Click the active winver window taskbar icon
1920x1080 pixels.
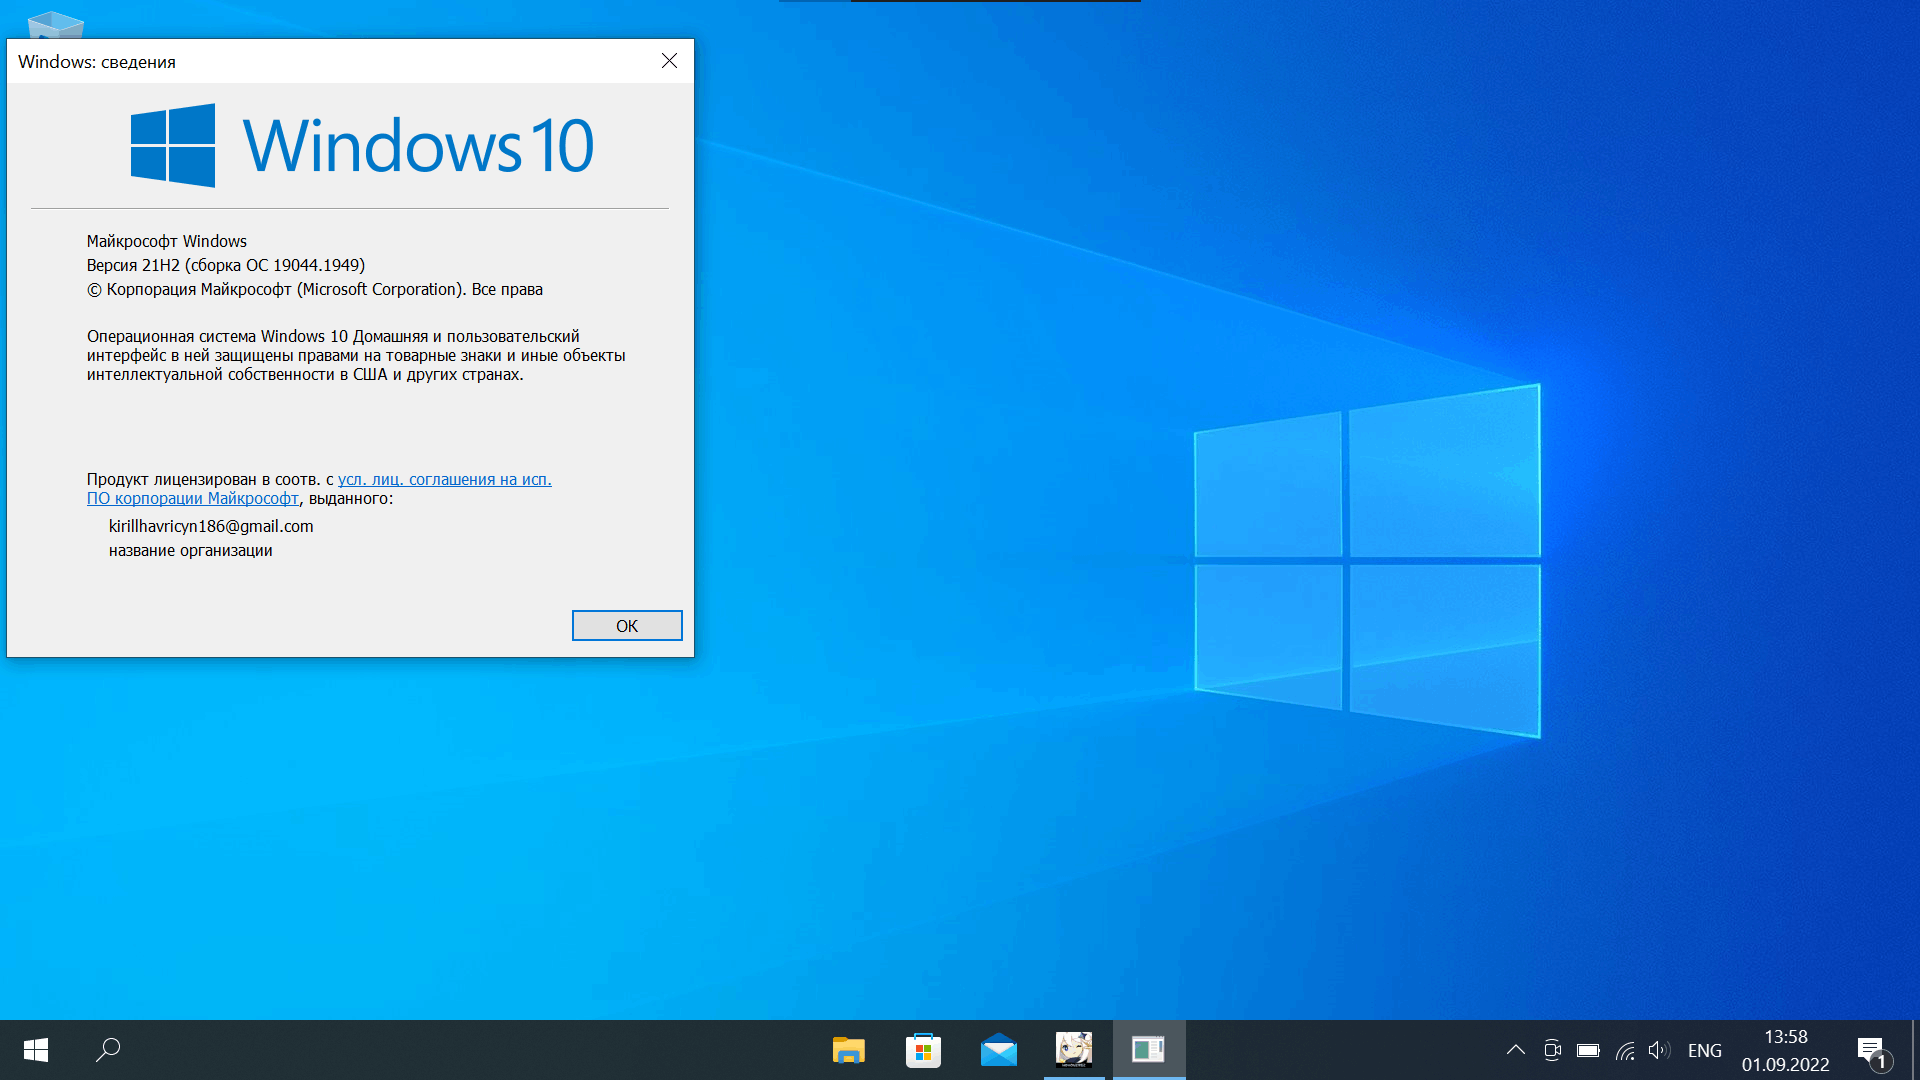(x=1148, y=1050)
